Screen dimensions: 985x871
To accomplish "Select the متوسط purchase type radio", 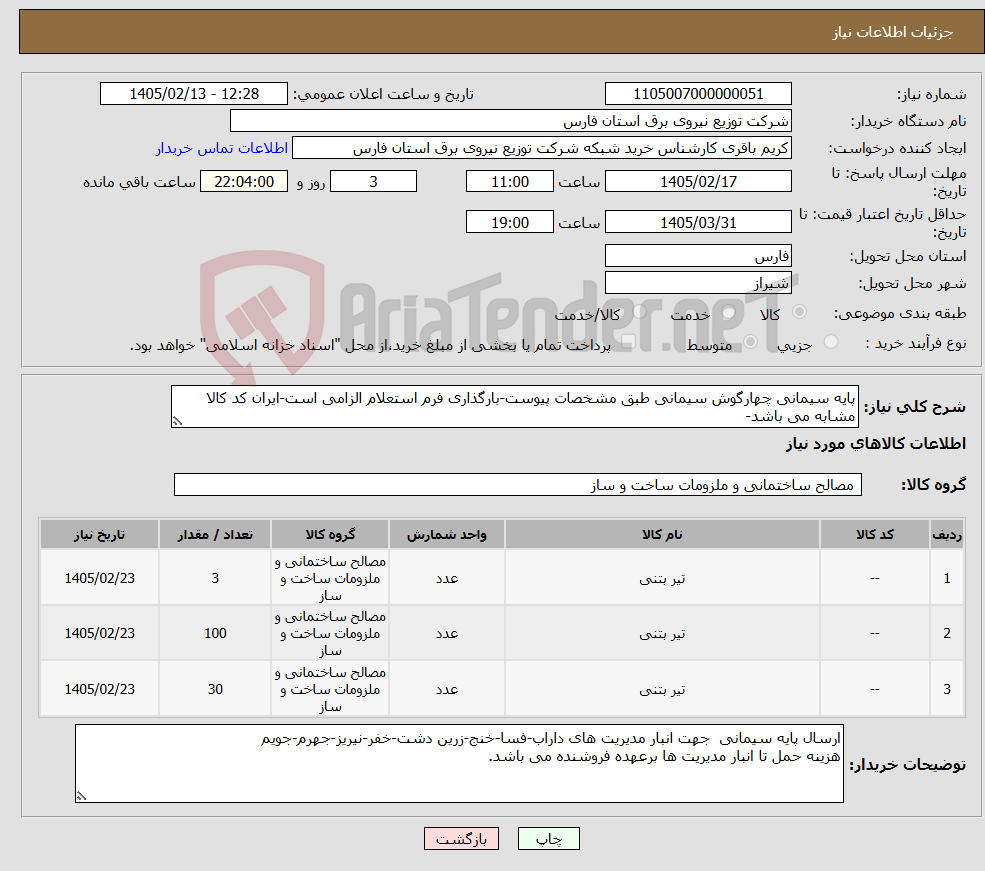I will tap(750, 342).
